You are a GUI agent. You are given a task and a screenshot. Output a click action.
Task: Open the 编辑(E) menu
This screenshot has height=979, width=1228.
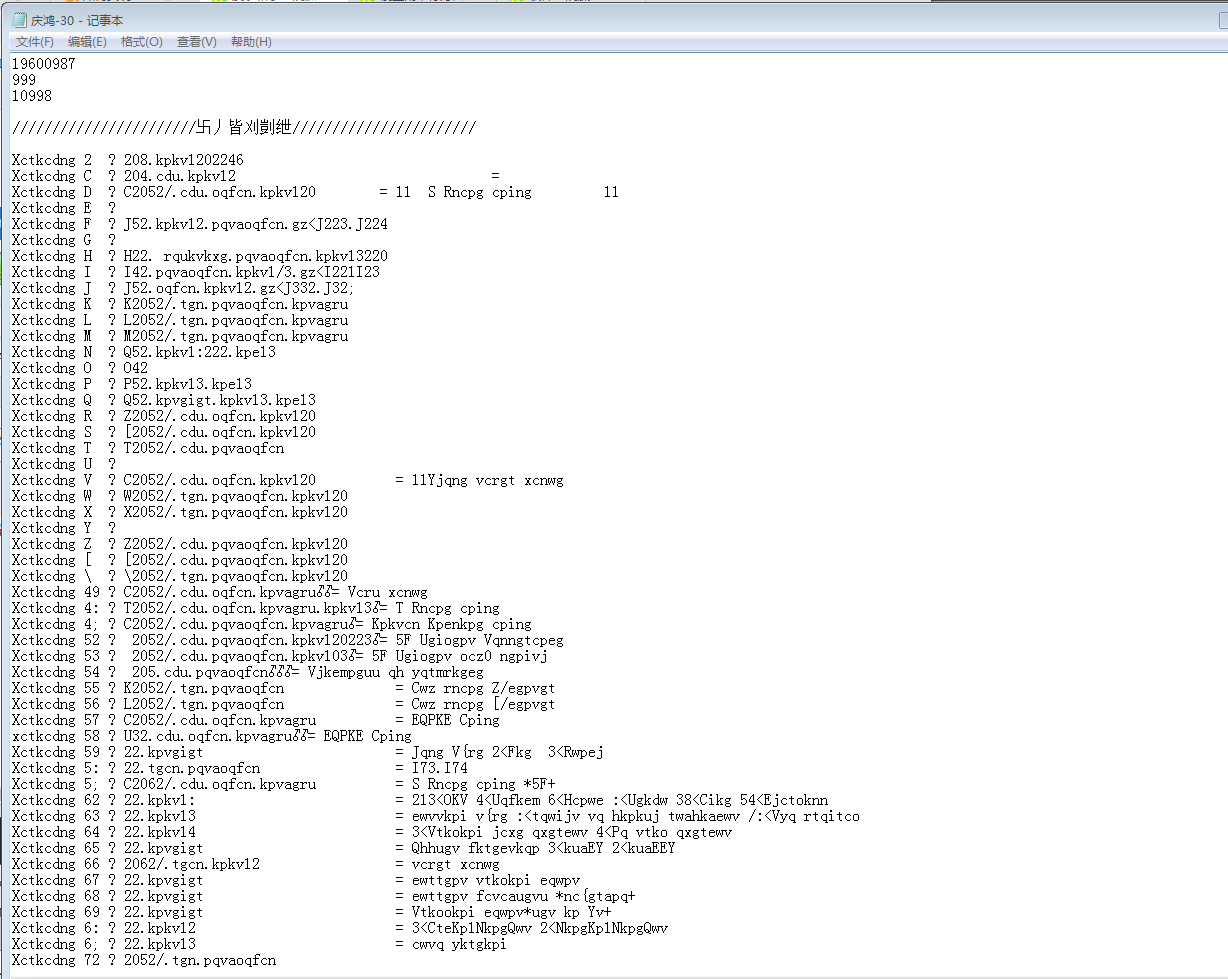click(x=87, y=42)
